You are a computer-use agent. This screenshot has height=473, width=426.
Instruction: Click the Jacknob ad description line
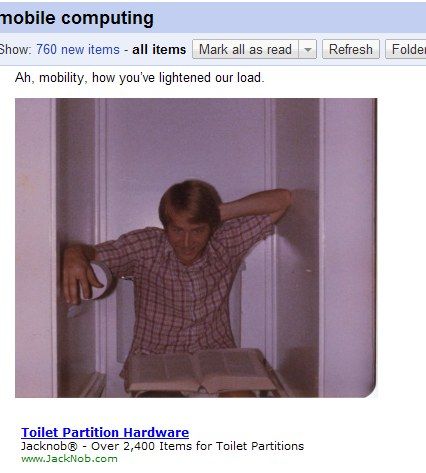coord(162,446)
